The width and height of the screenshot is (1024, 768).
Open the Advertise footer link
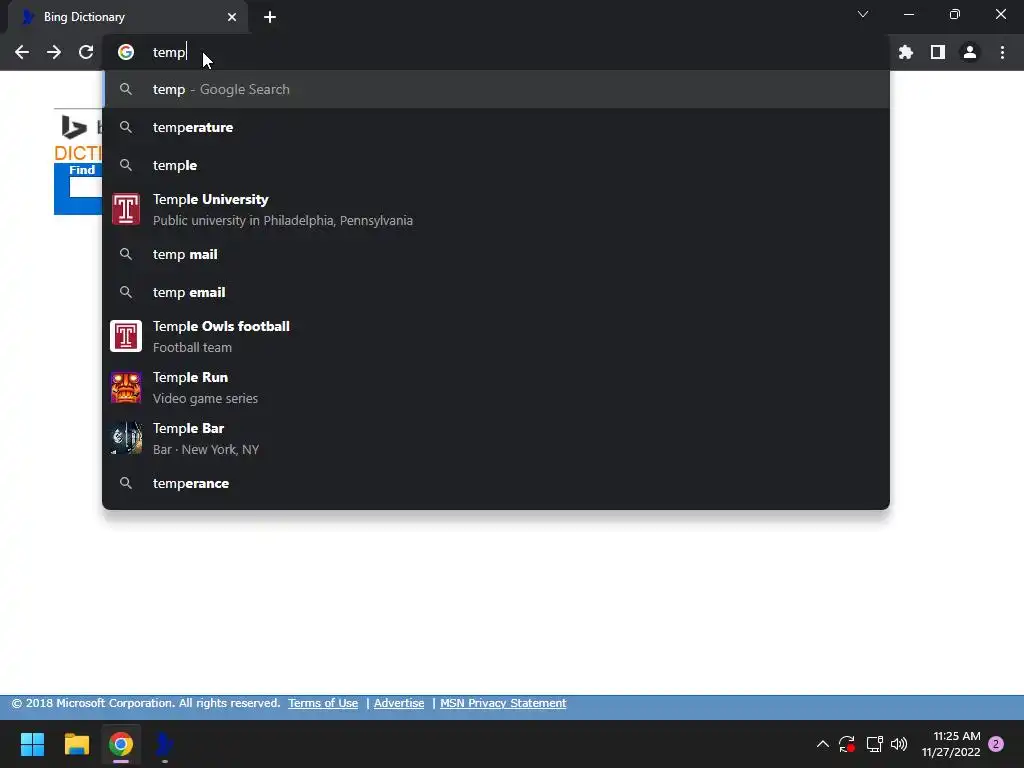tap(399, 703)
